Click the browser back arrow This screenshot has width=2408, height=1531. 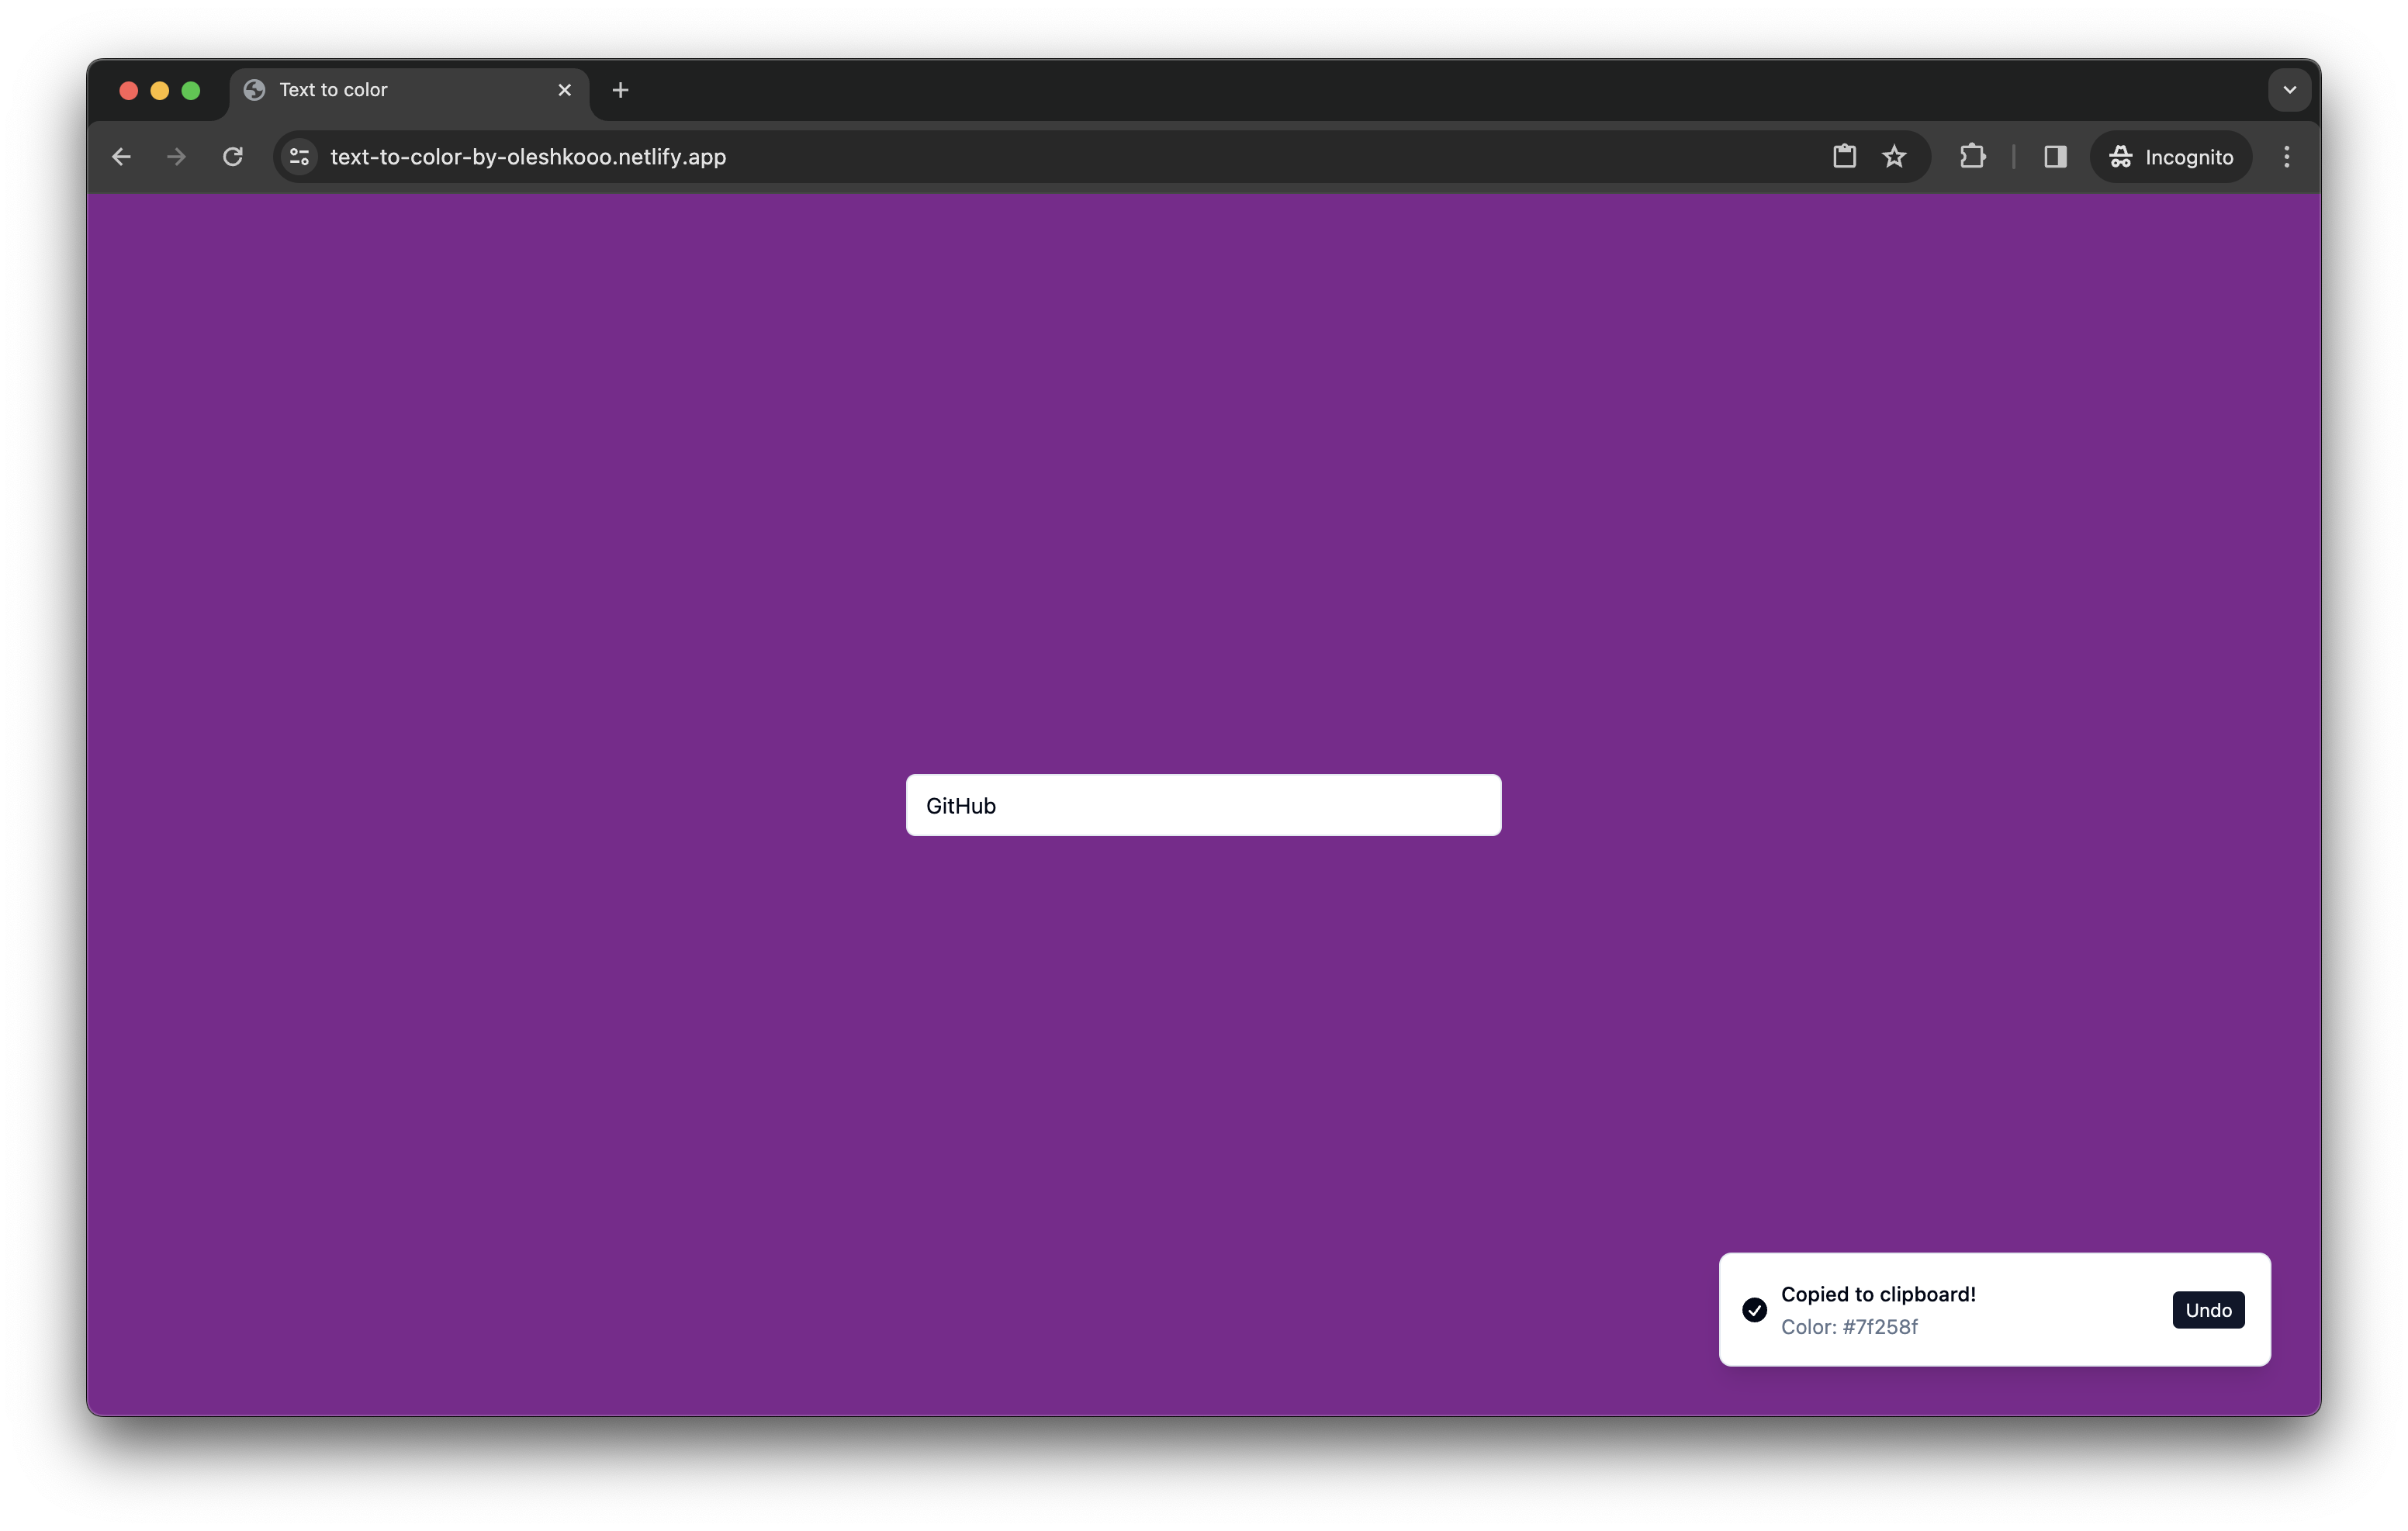pos(121,157)
